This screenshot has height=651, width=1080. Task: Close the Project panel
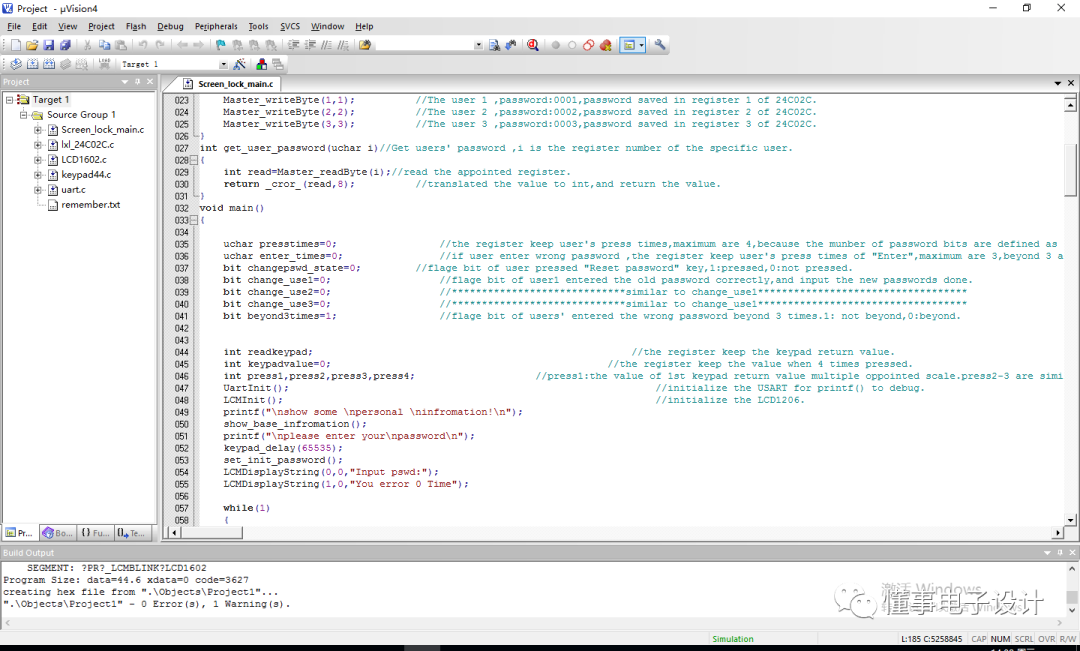click(149, 81)
